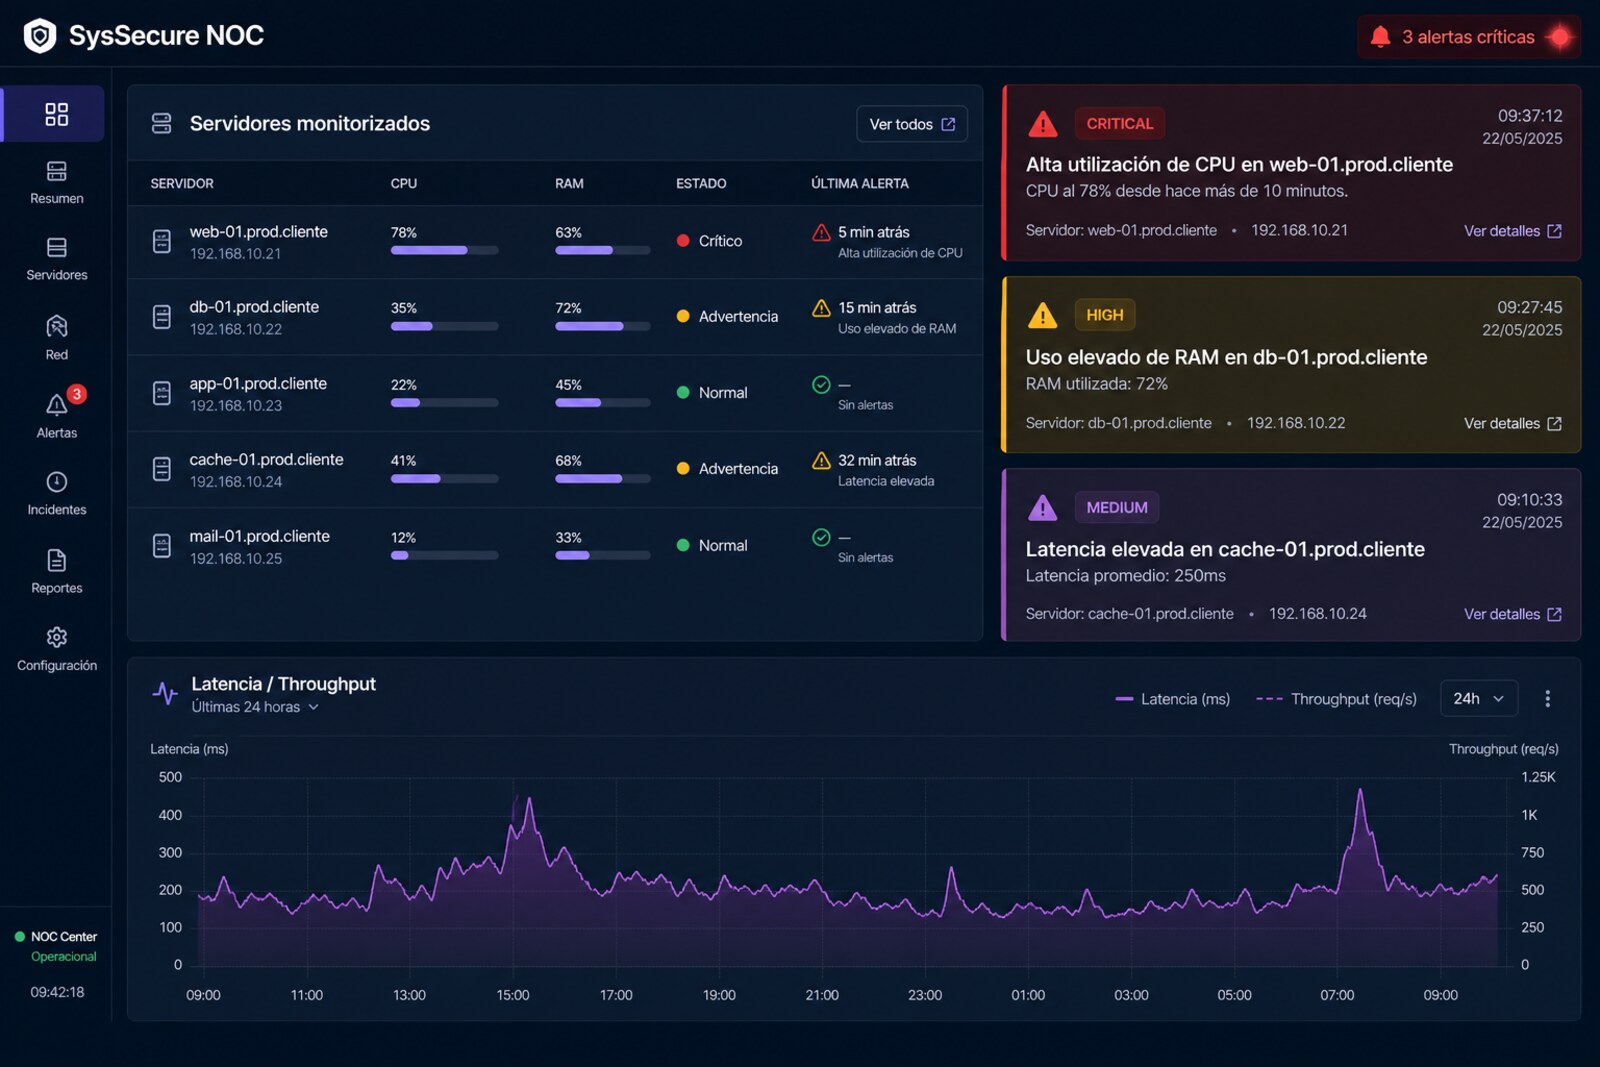The image size is (1600, 1067).
Task: Open the Configuración gear icon
Action: pyautogui.click(x=57, y=637)
